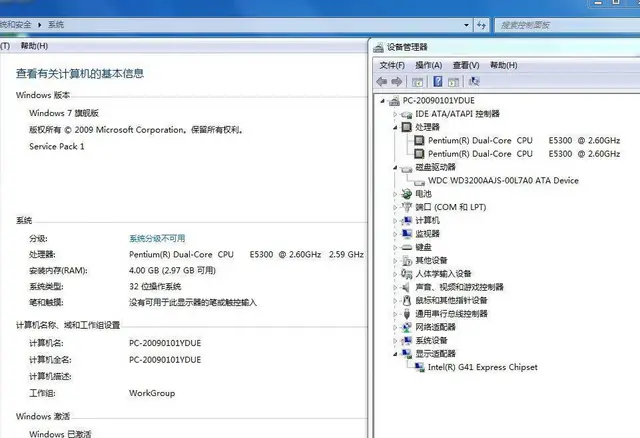Select the 显示适配器 icon
Image resolution: width=640 pixels, height=438 pixels.
(407, 354)
